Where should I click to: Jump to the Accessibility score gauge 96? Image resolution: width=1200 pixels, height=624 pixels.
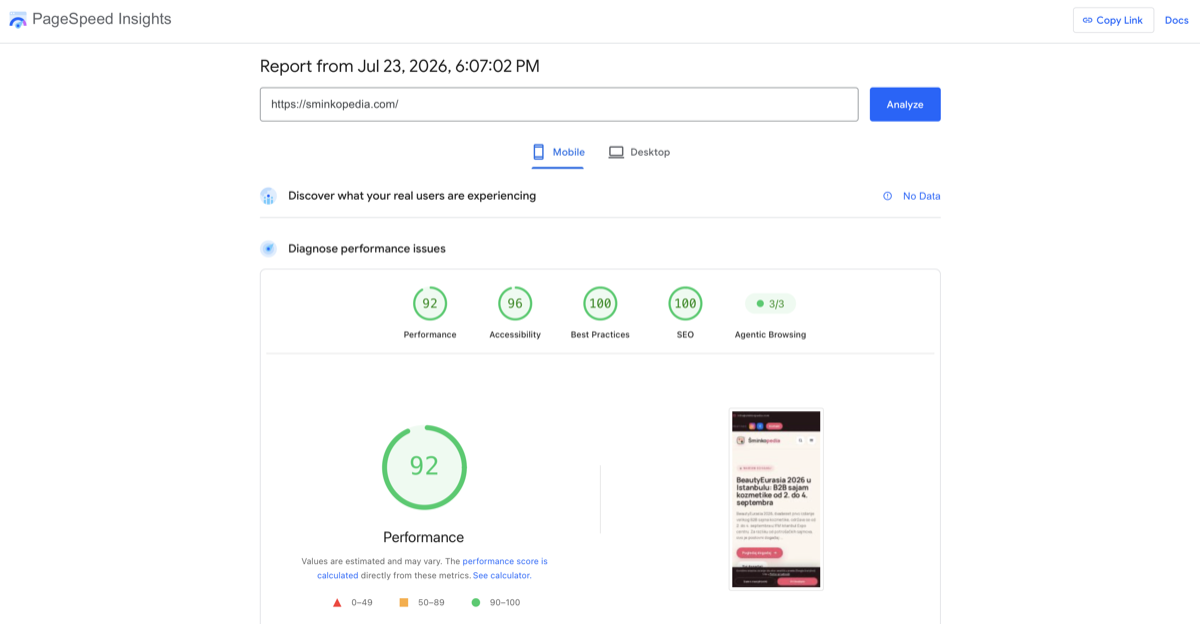tap(515, 304)
